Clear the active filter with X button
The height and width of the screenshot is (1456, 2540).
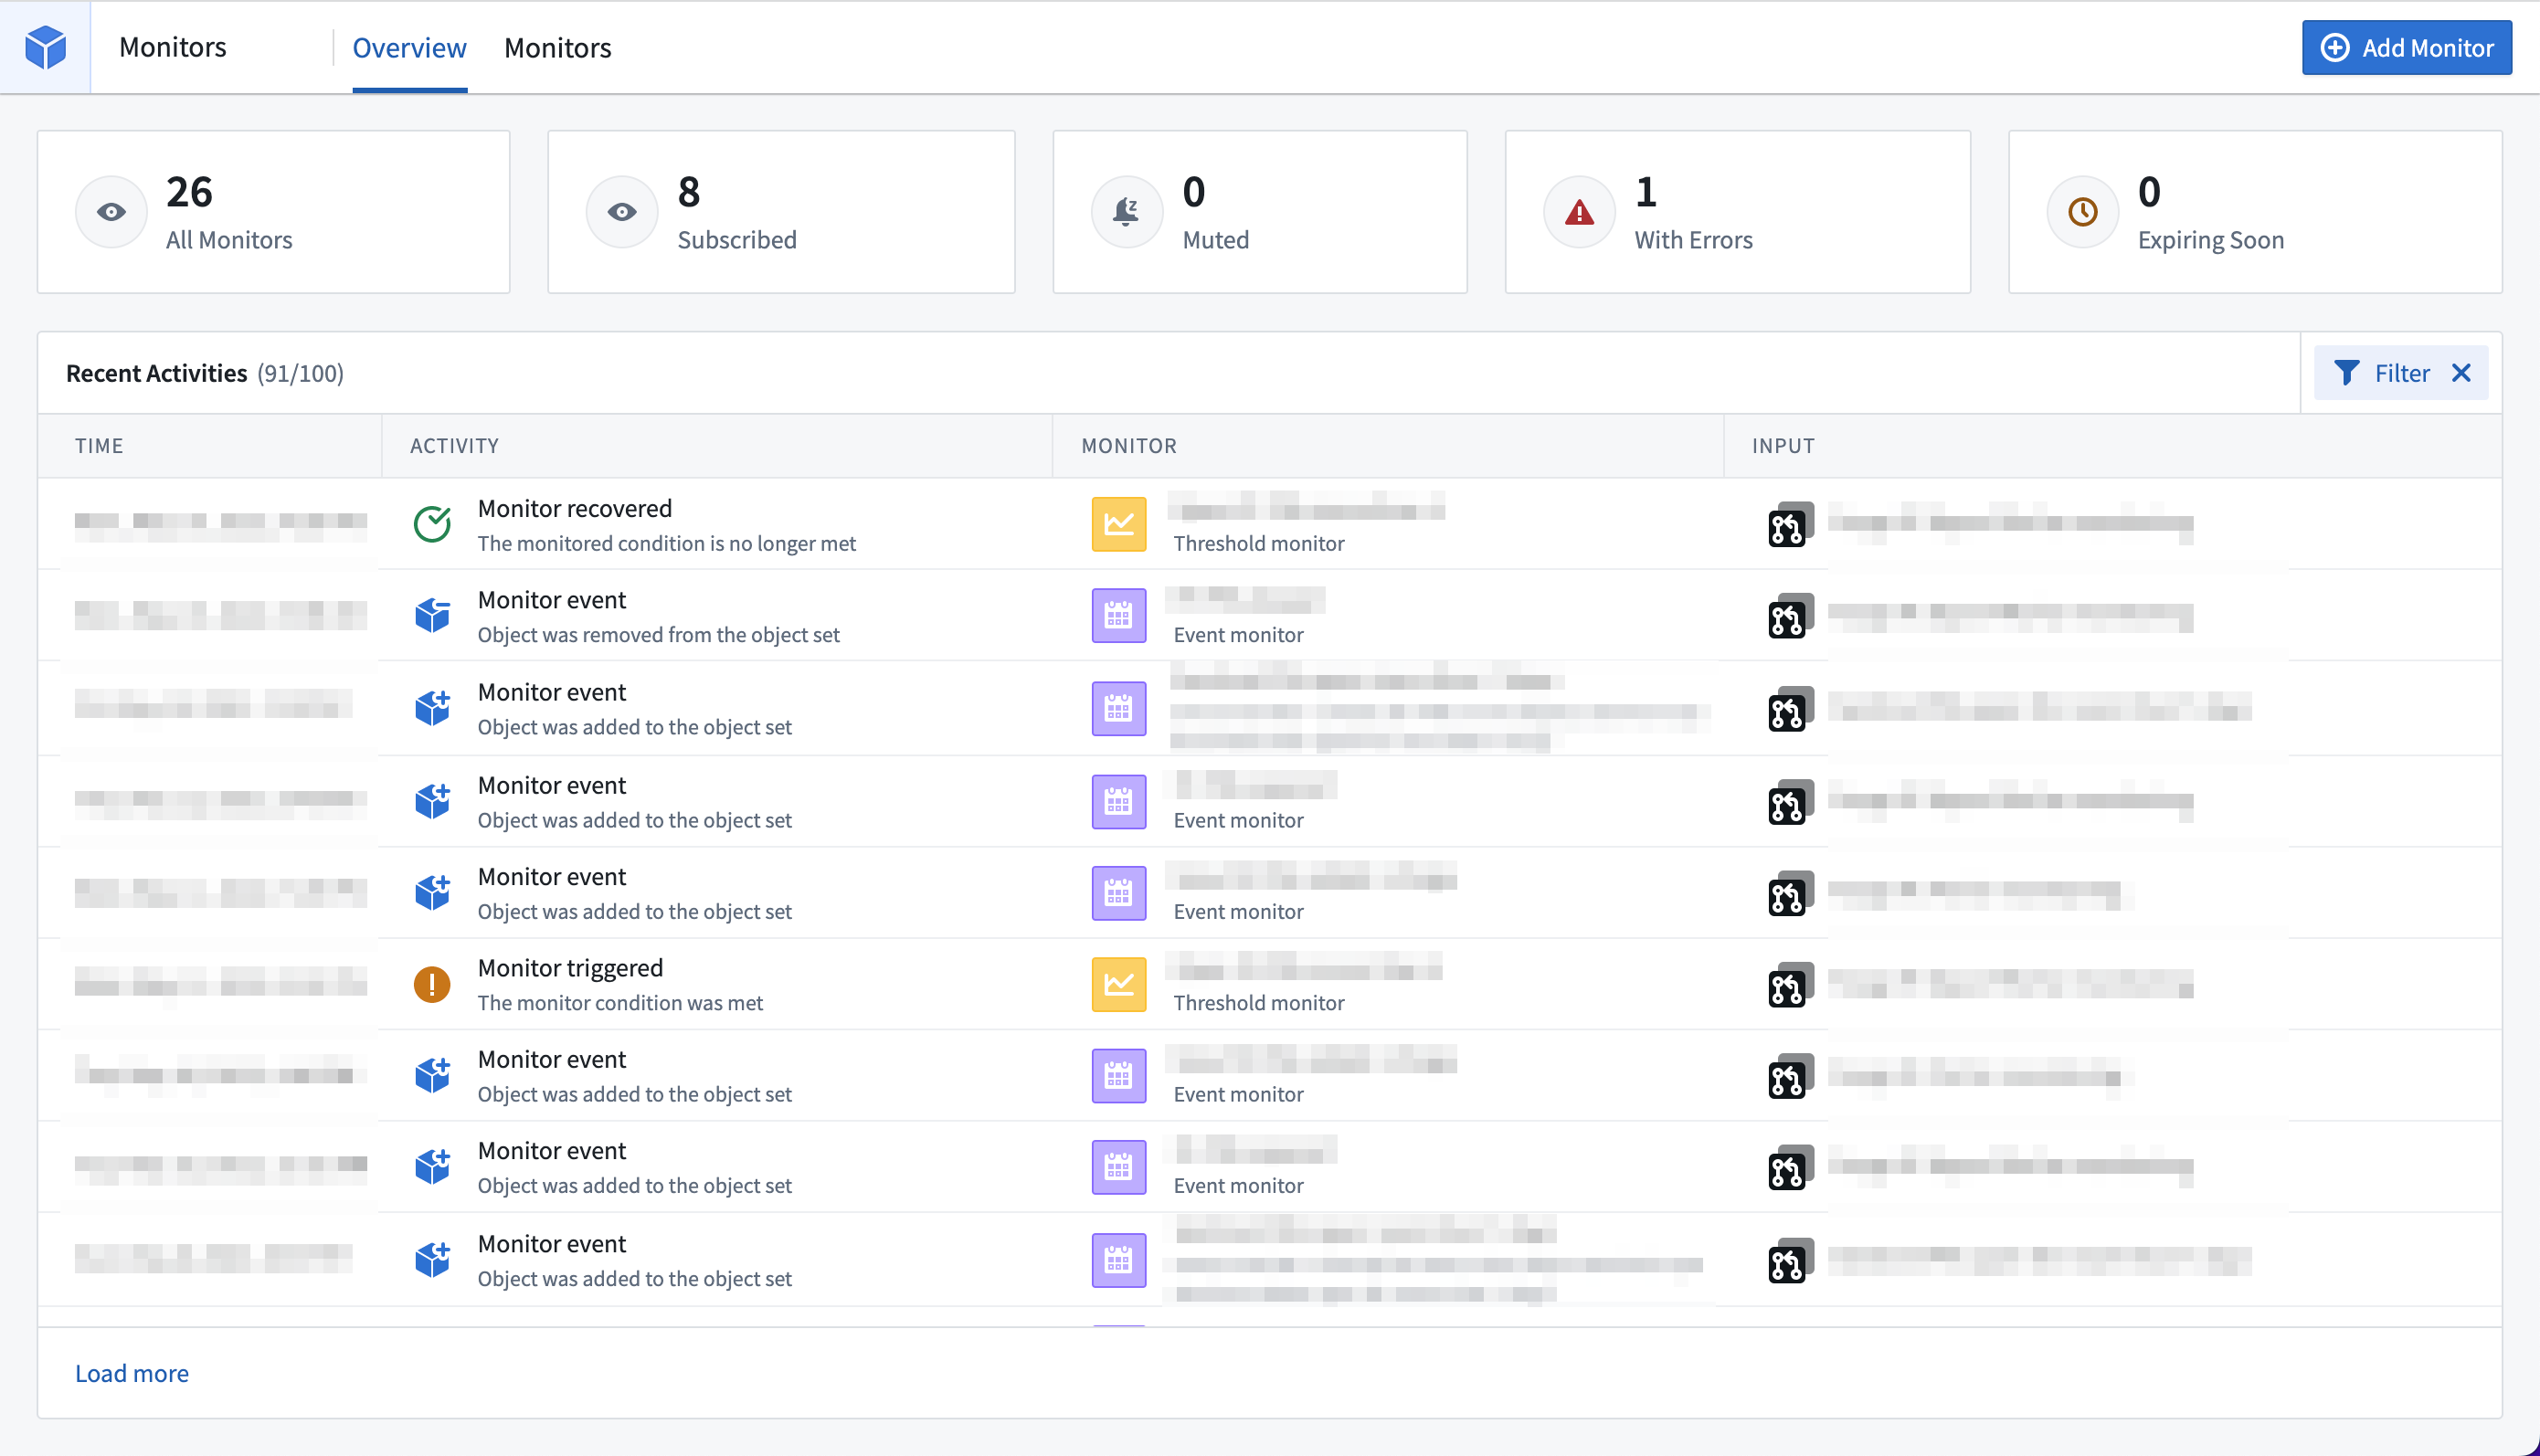pyautogui.click(x=2461, y=372)
